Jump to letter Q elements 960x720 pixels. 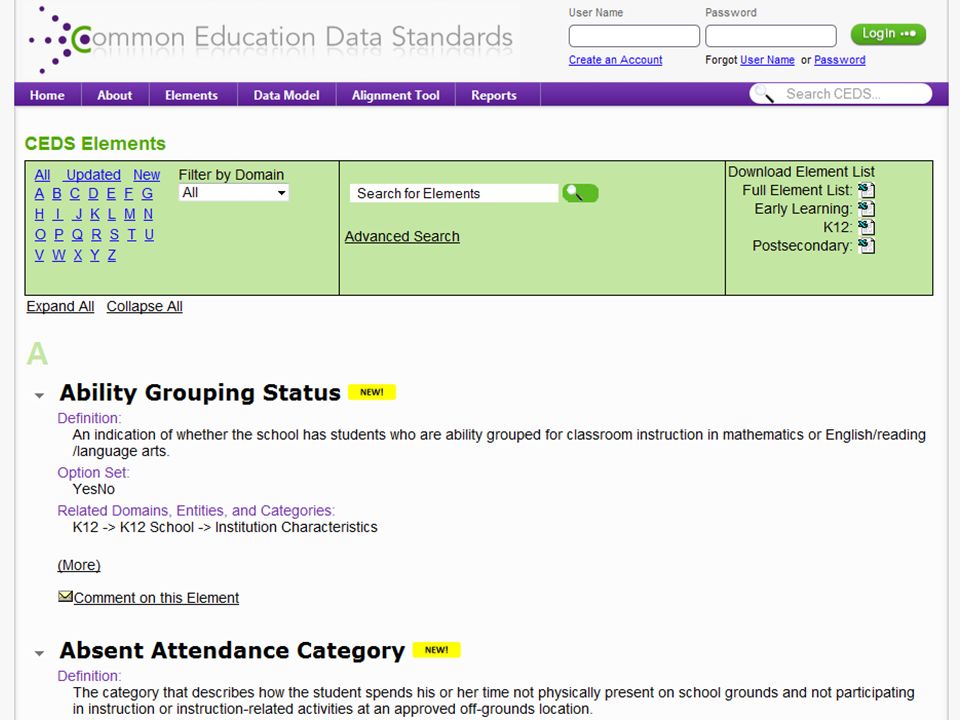77,234
